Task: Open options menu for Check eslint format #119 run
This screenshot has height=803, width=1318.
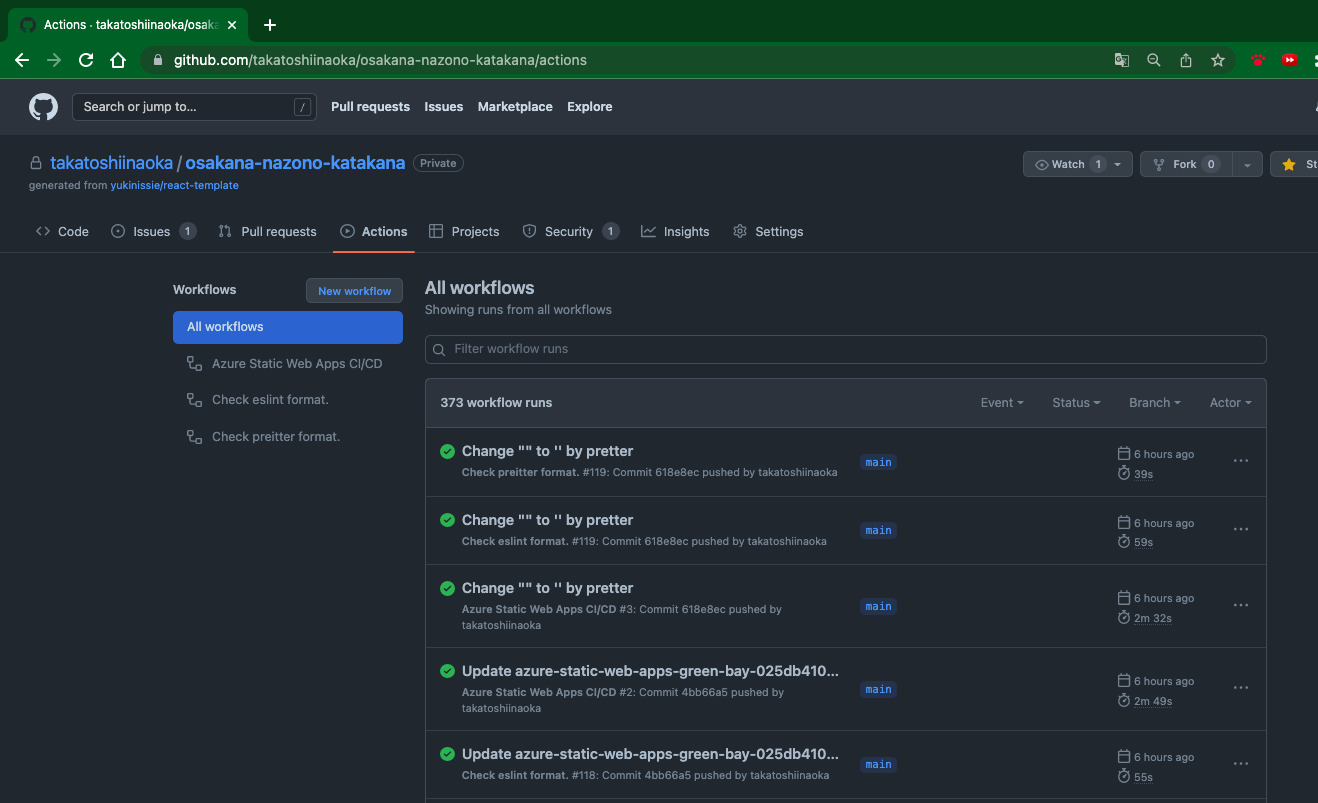Action: coord(1241,529)
